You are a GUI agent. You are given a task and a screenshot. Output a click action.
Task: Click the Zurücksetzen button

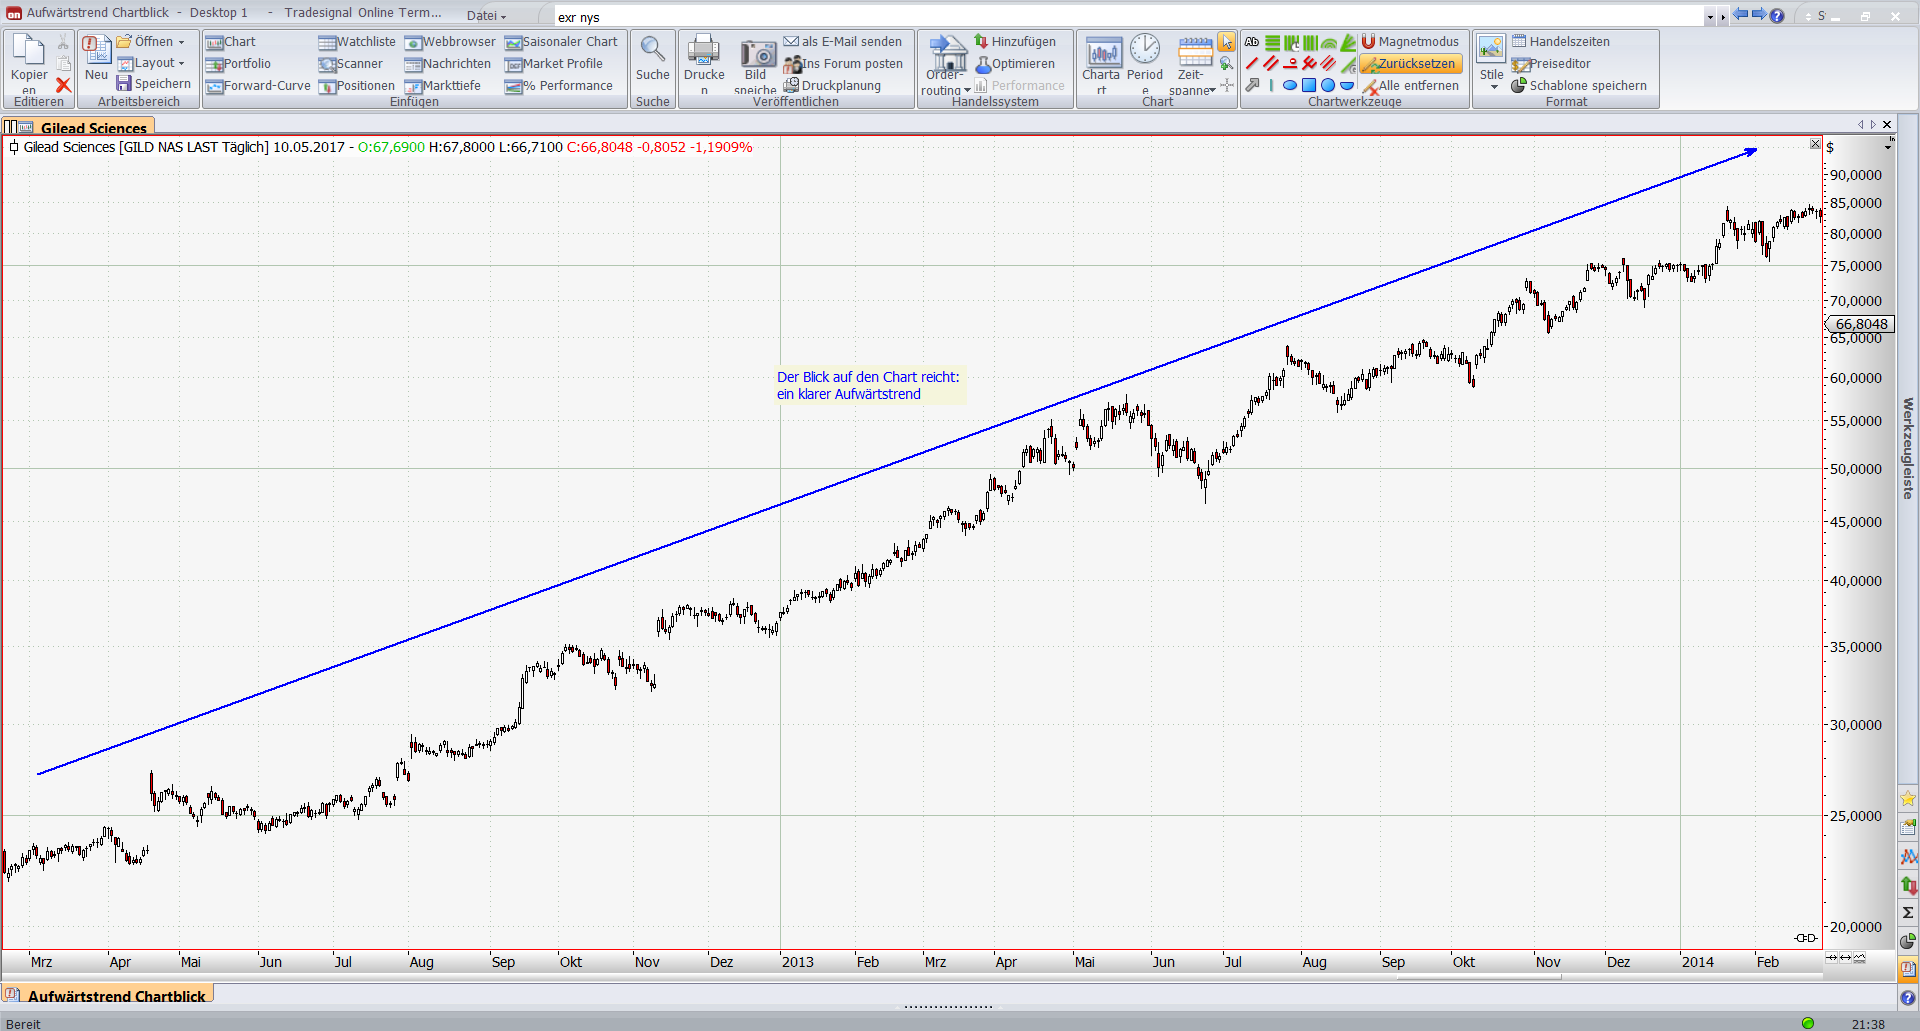[1411, 64]
